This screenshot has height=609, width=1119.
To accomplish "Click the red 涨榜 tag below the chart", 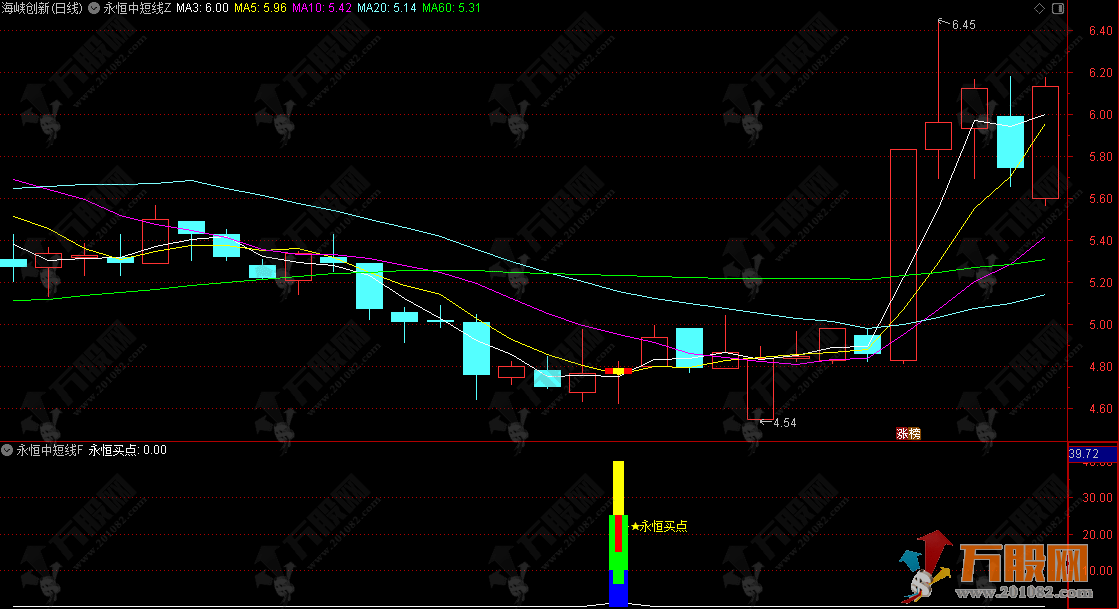I will coord(908,433).
